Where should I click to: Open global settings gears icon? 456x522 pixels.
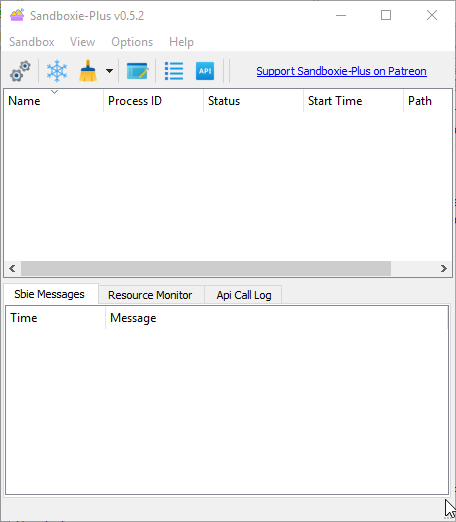[x=20, y=71]
